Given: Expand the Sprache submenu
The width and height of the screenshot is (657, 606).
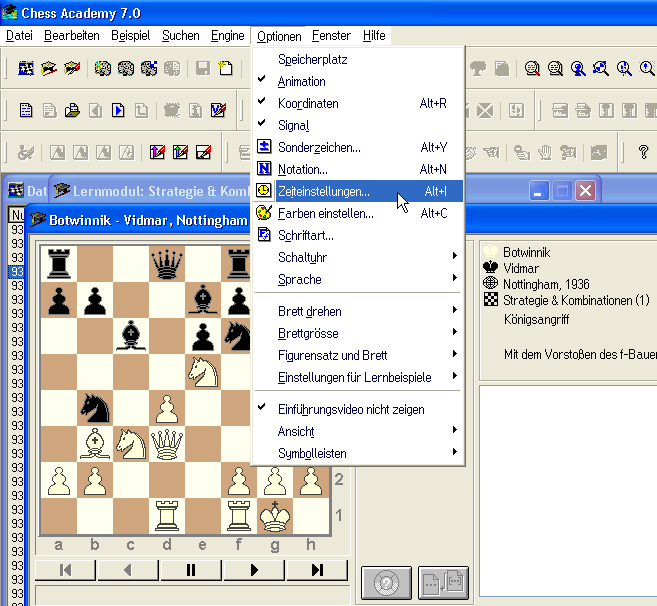Looking at the screenshot, I should click(x=359, y=279).
